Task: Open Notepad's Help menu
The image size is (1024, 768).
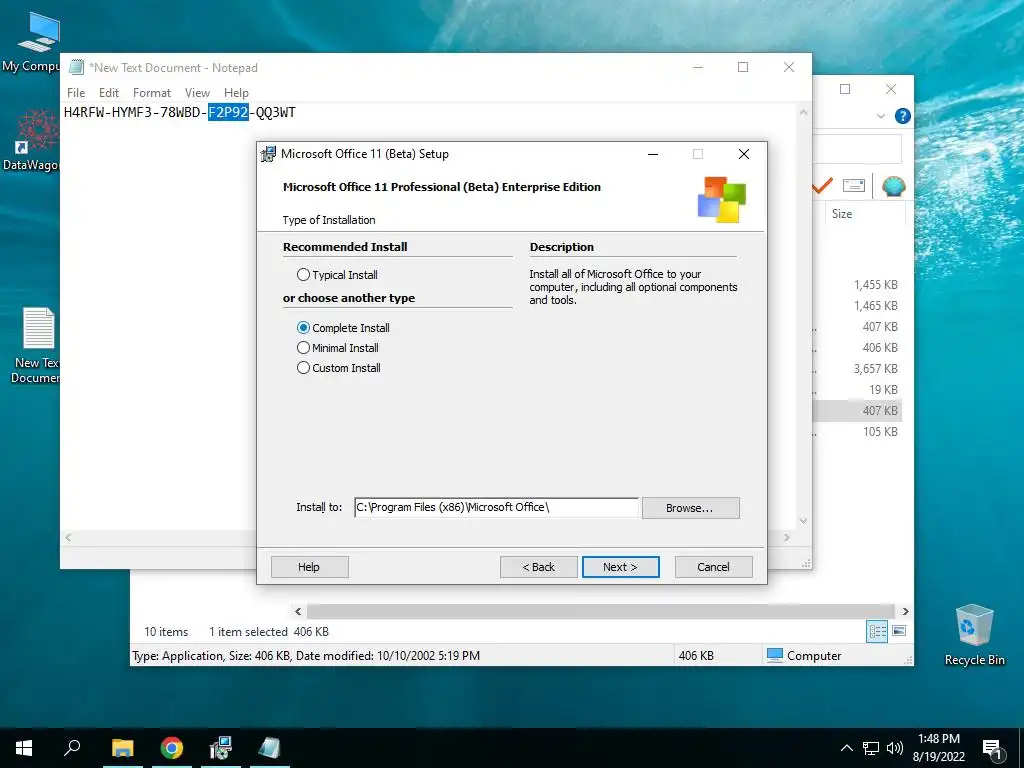Action: (236, 93)
